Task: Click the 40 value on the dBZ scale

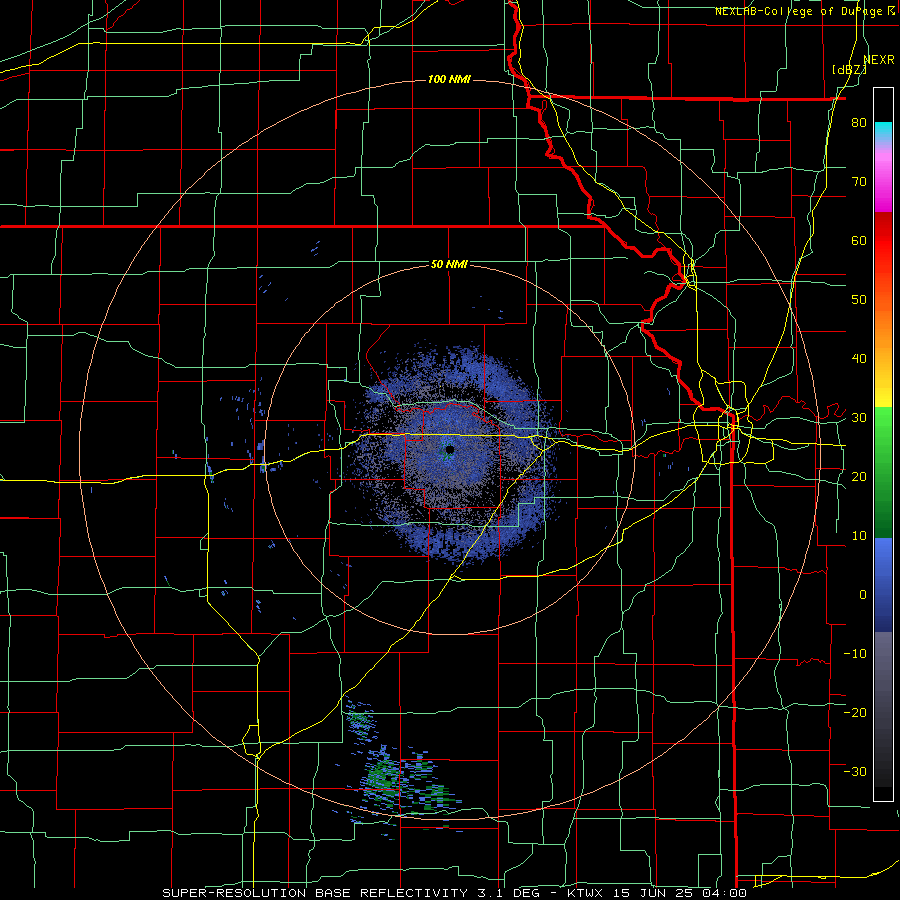Action: tap(859, 359)
